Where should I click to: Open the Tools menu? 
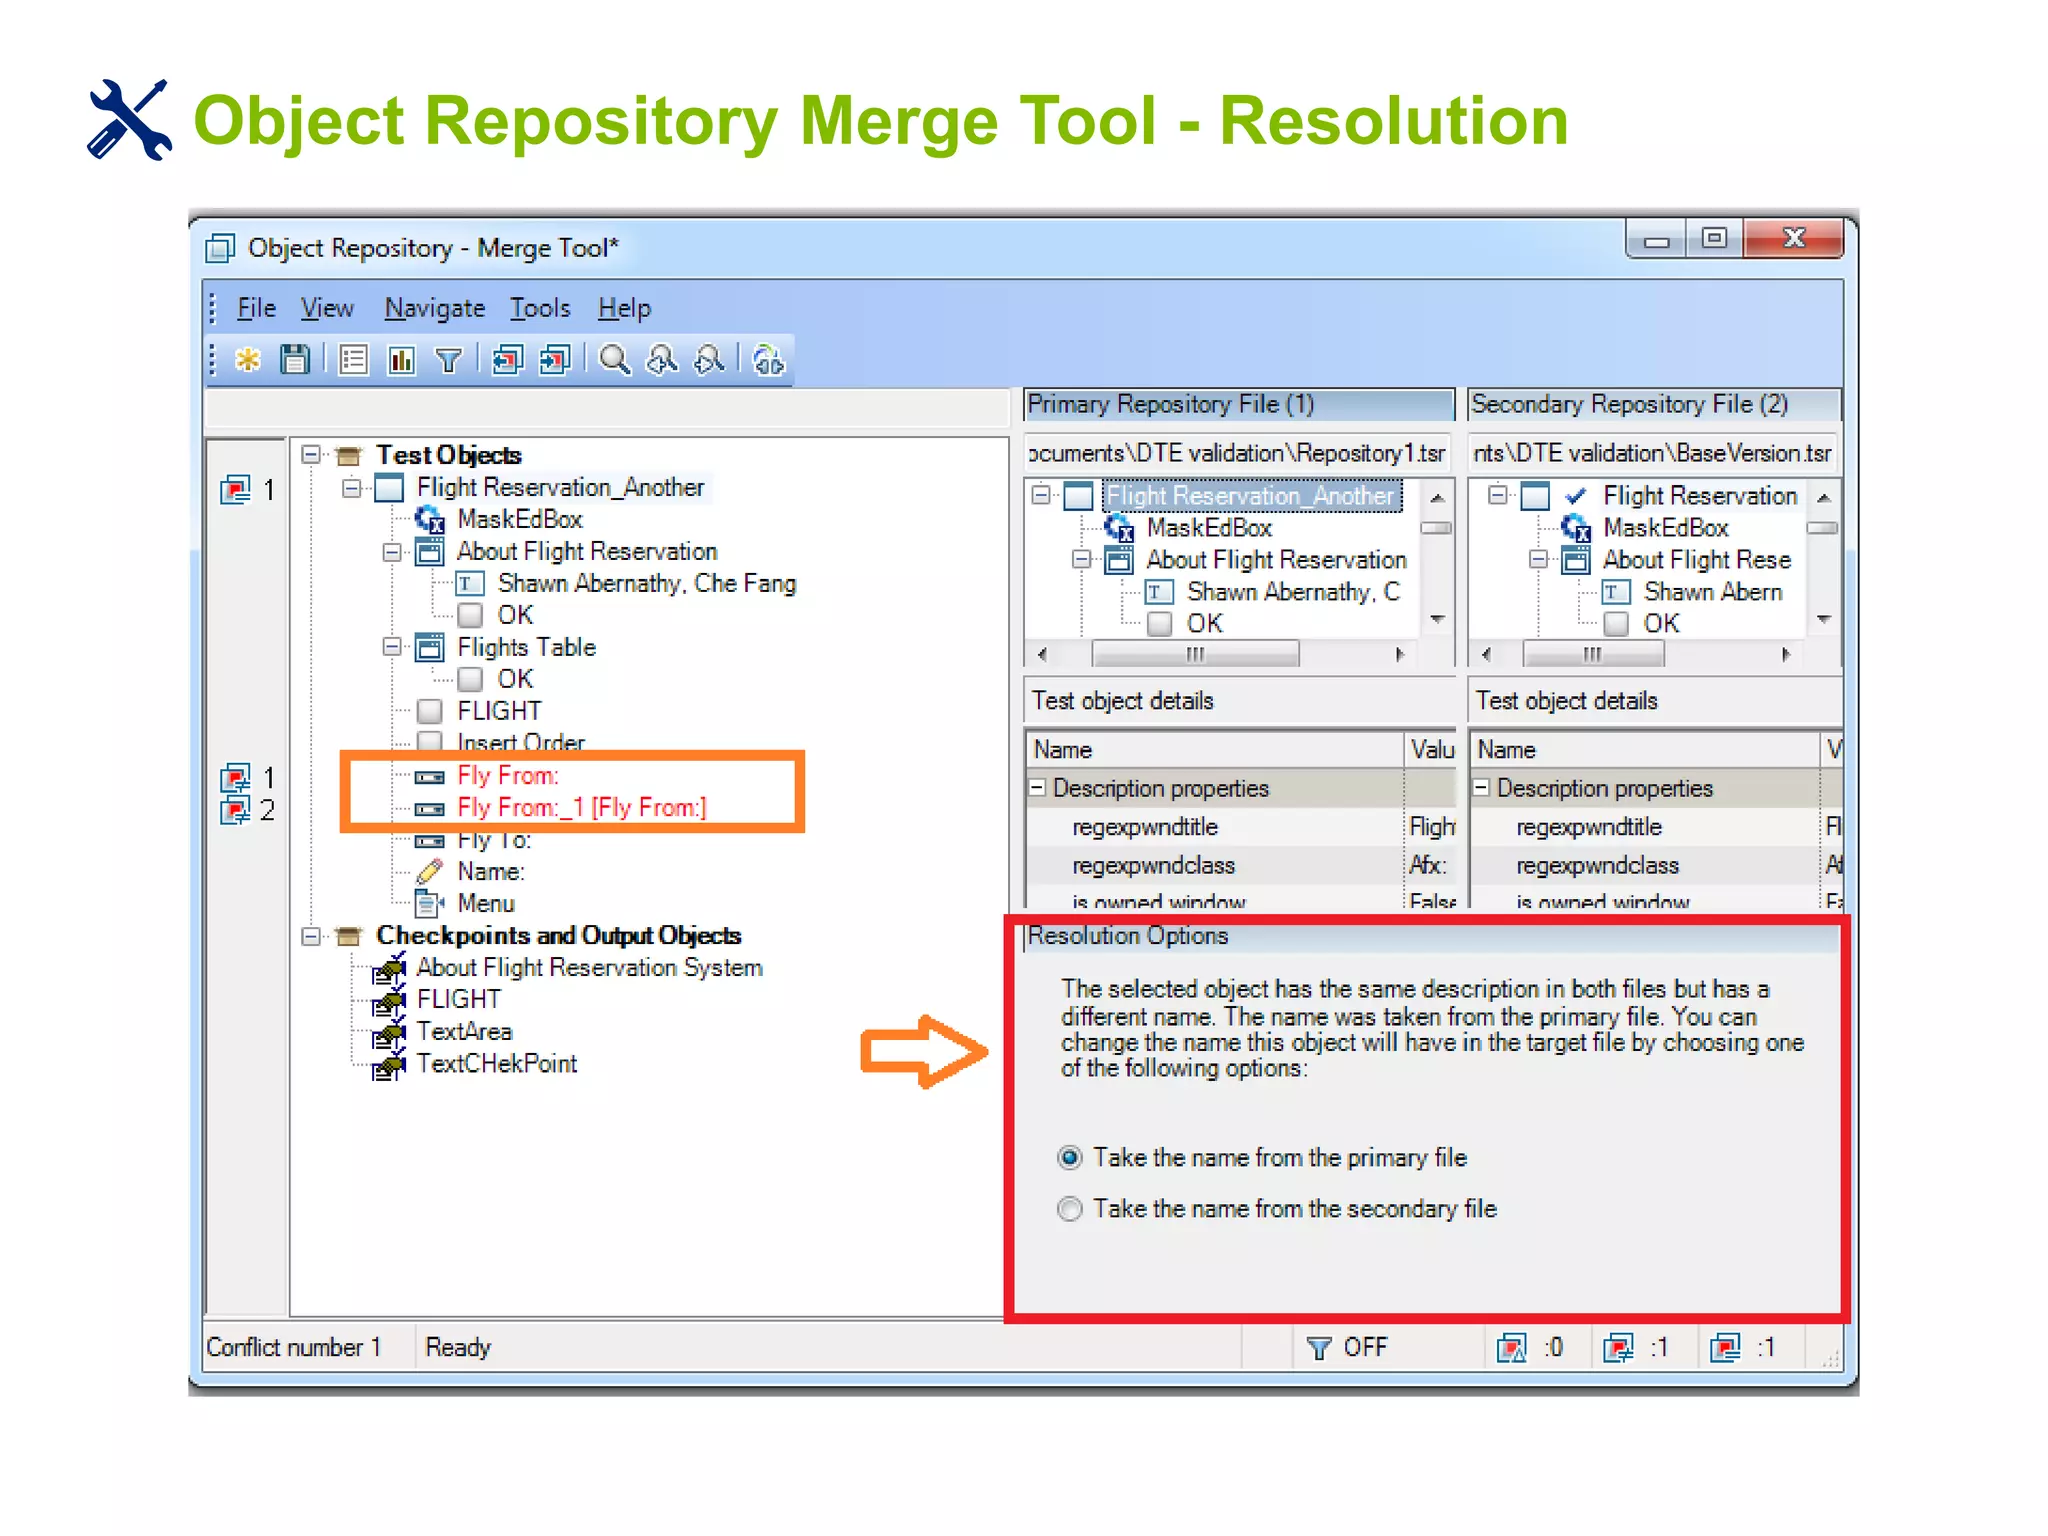pyautogui.click(x=540, y=308)
